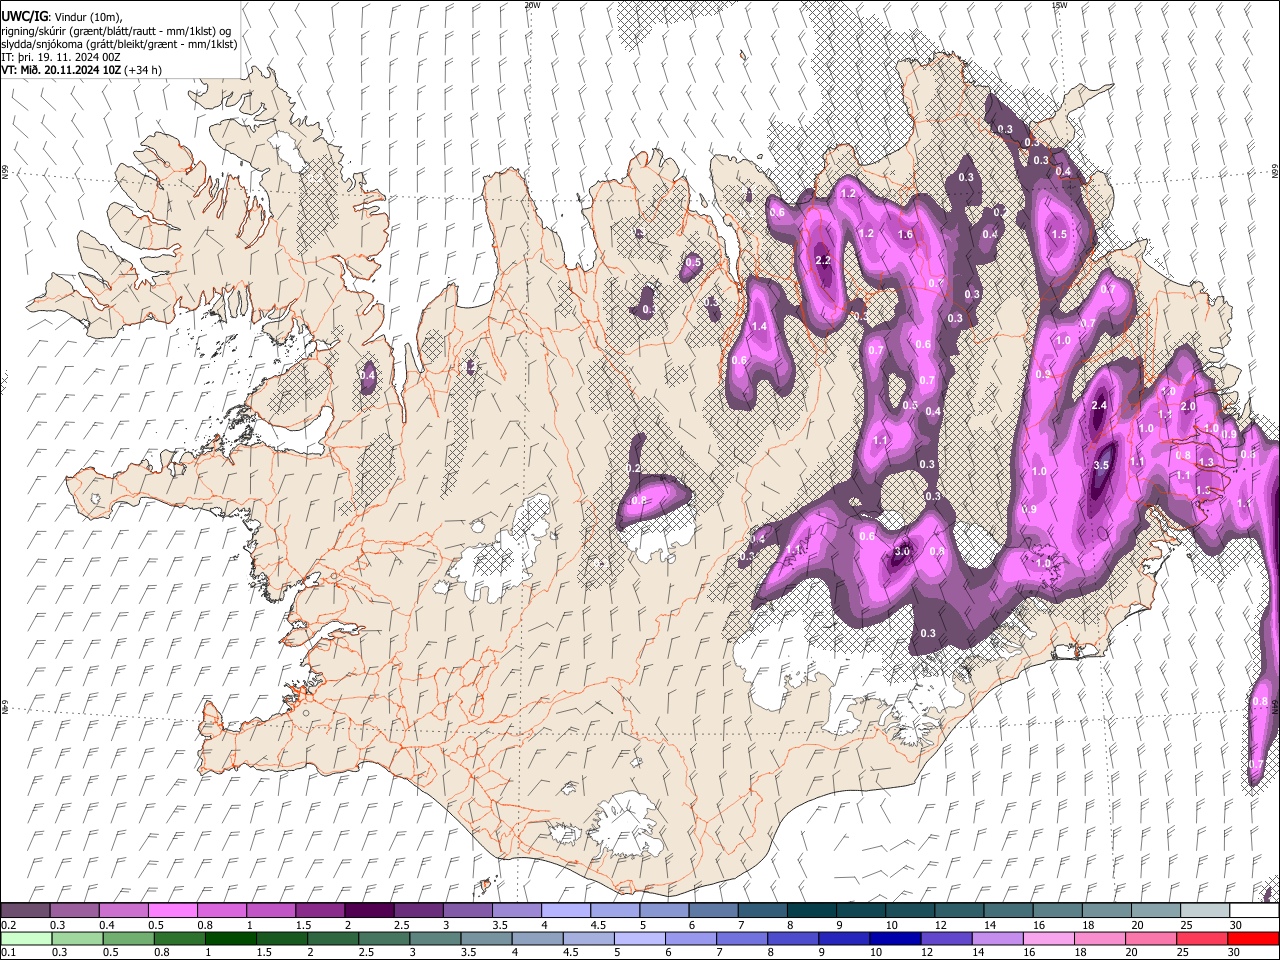Select the 2.2 precipitation value on the map
1280x960 pixels.
tap(823, 260)
